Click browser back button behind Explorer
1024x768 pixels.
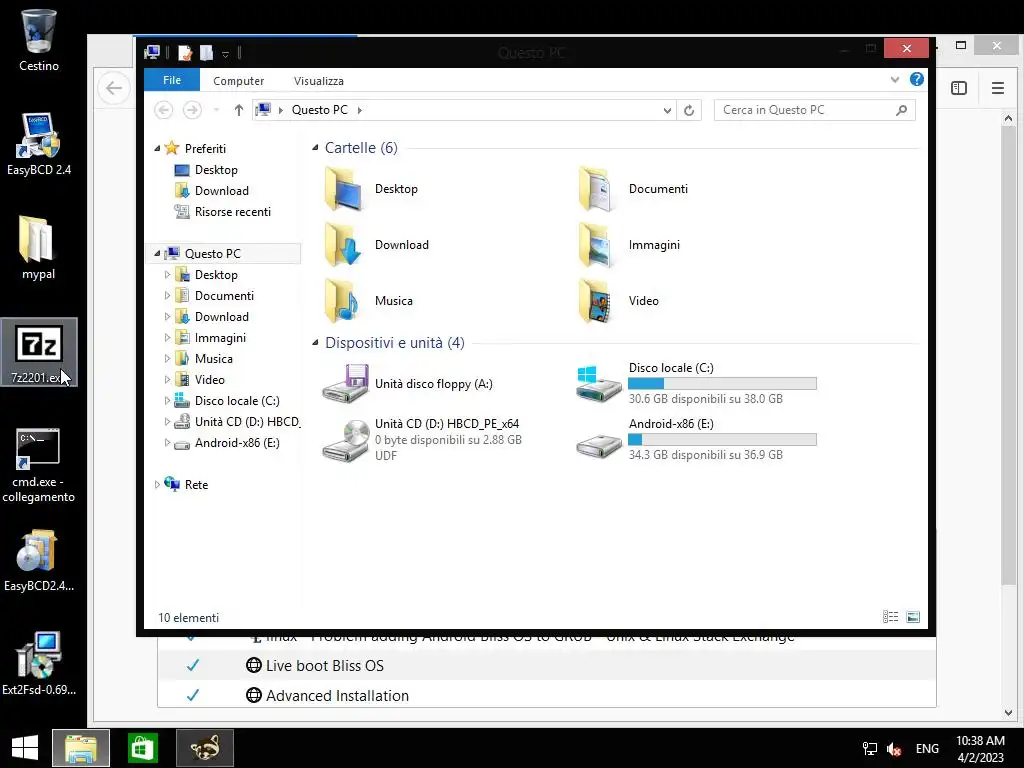pos(114,88)
